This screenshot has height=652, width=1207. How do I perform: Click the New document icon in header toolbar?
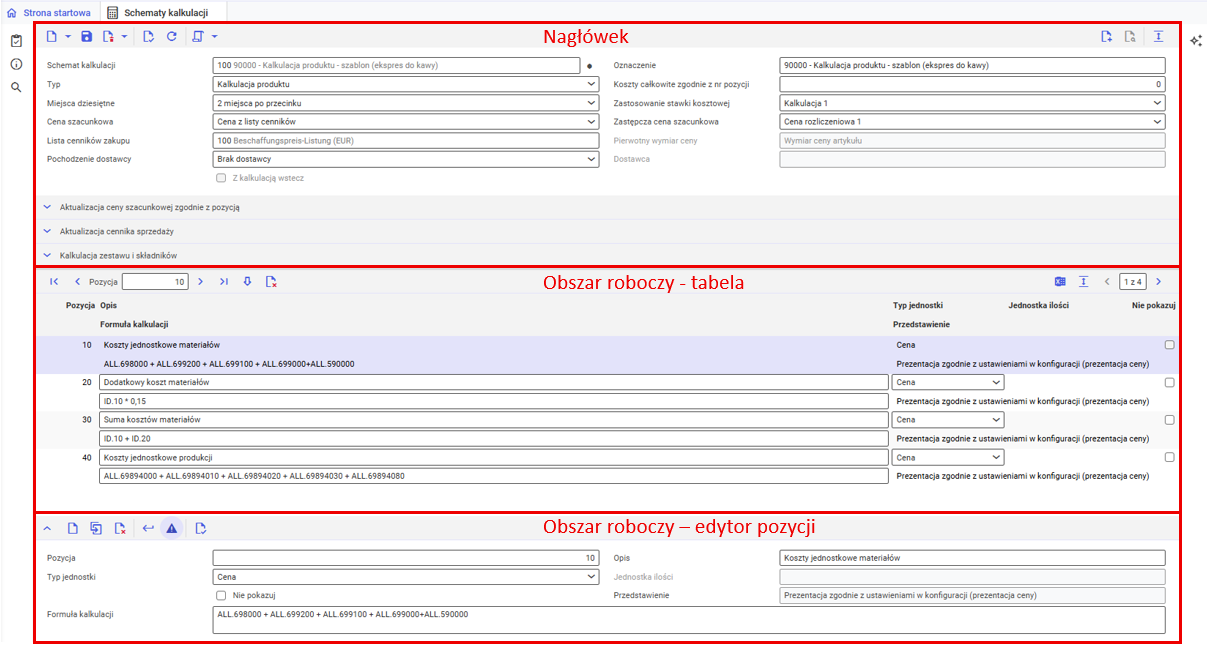[x=52, y=37]
